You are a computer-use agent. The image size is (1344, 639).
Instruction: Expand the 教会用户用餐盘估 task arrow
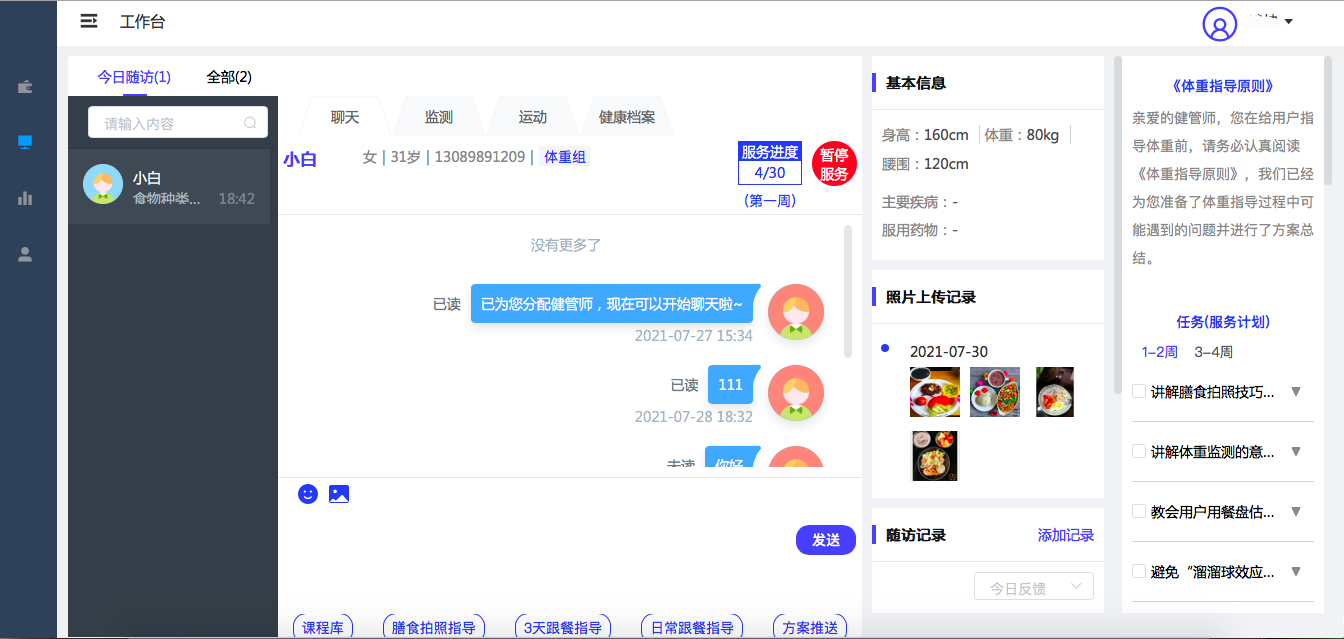tap(1296, 511)
